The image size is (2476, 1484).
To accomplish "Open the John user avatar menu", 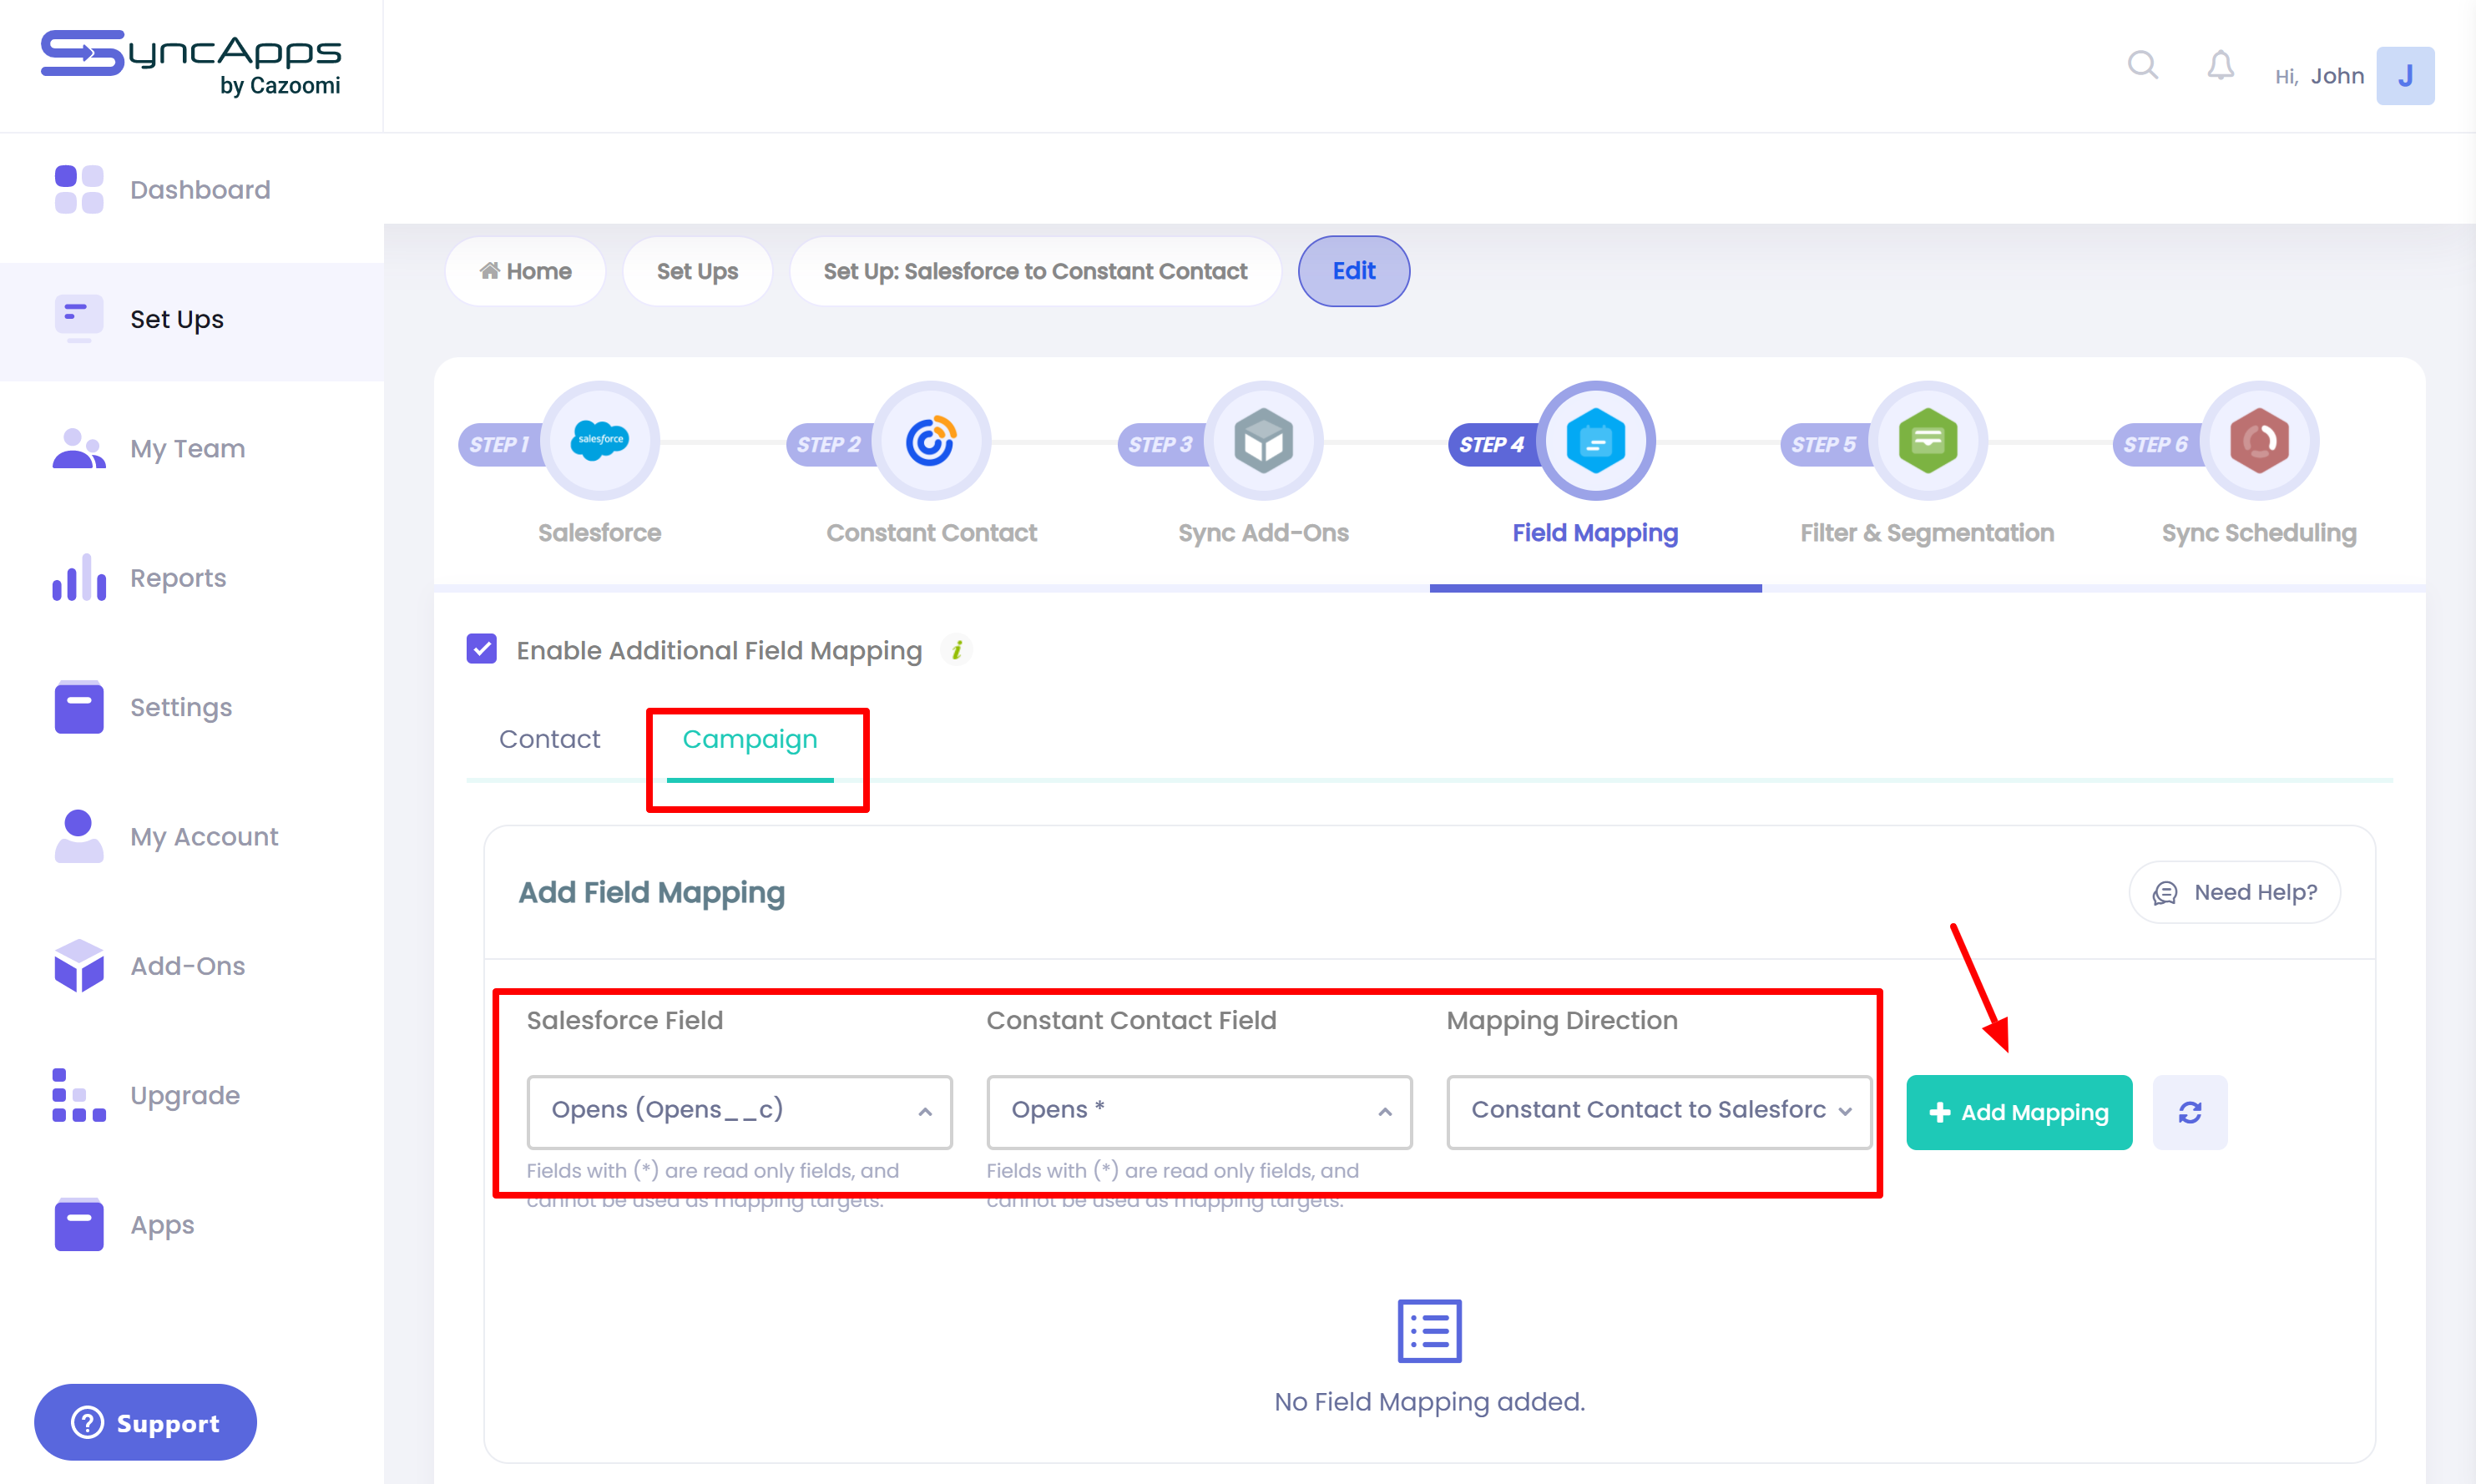I will [x=2405, y=76].
